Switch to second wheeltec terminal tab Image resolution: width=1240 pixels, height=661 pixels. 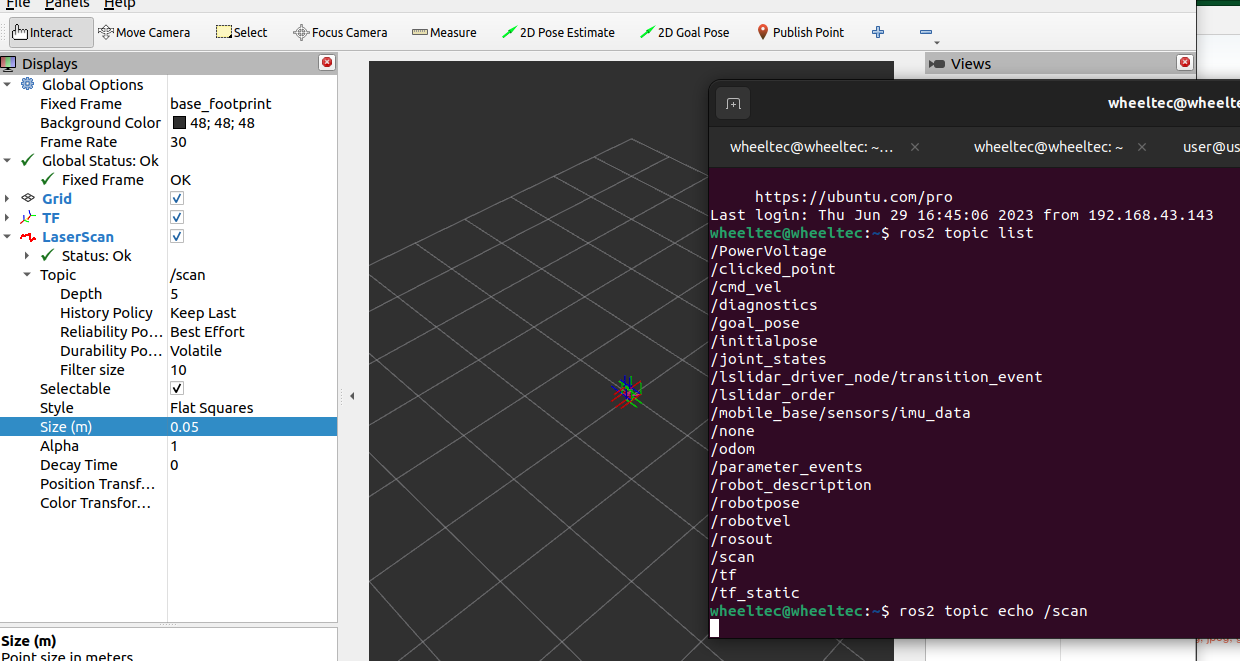tap(1048, 147)
